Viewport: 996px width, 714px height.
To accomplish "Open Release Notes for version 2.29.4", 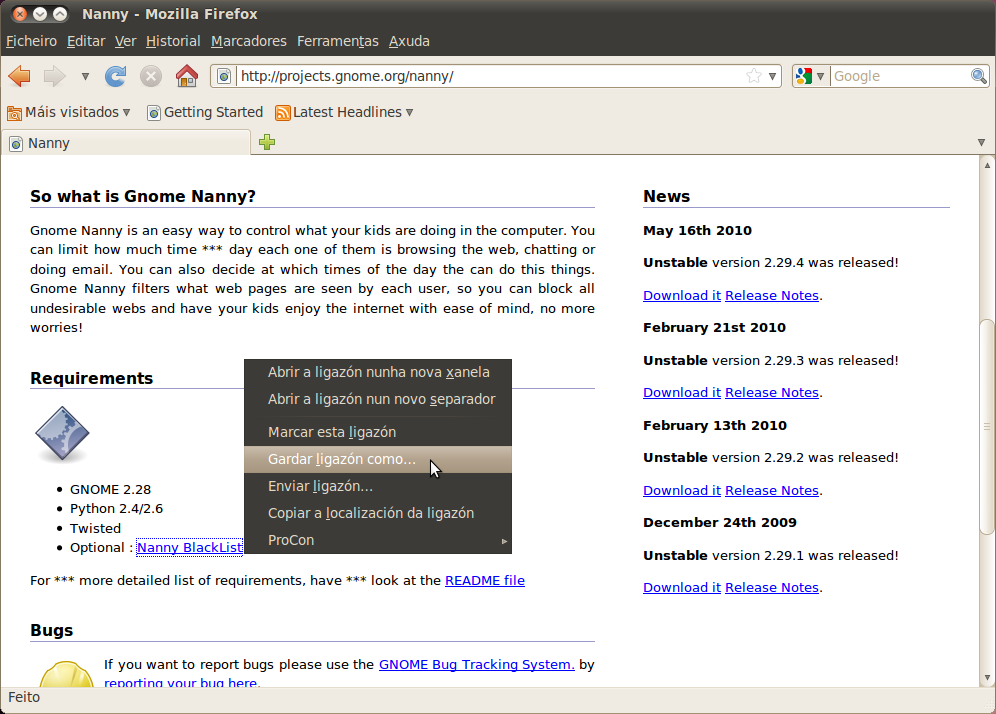I will click(x=772, y=295).
